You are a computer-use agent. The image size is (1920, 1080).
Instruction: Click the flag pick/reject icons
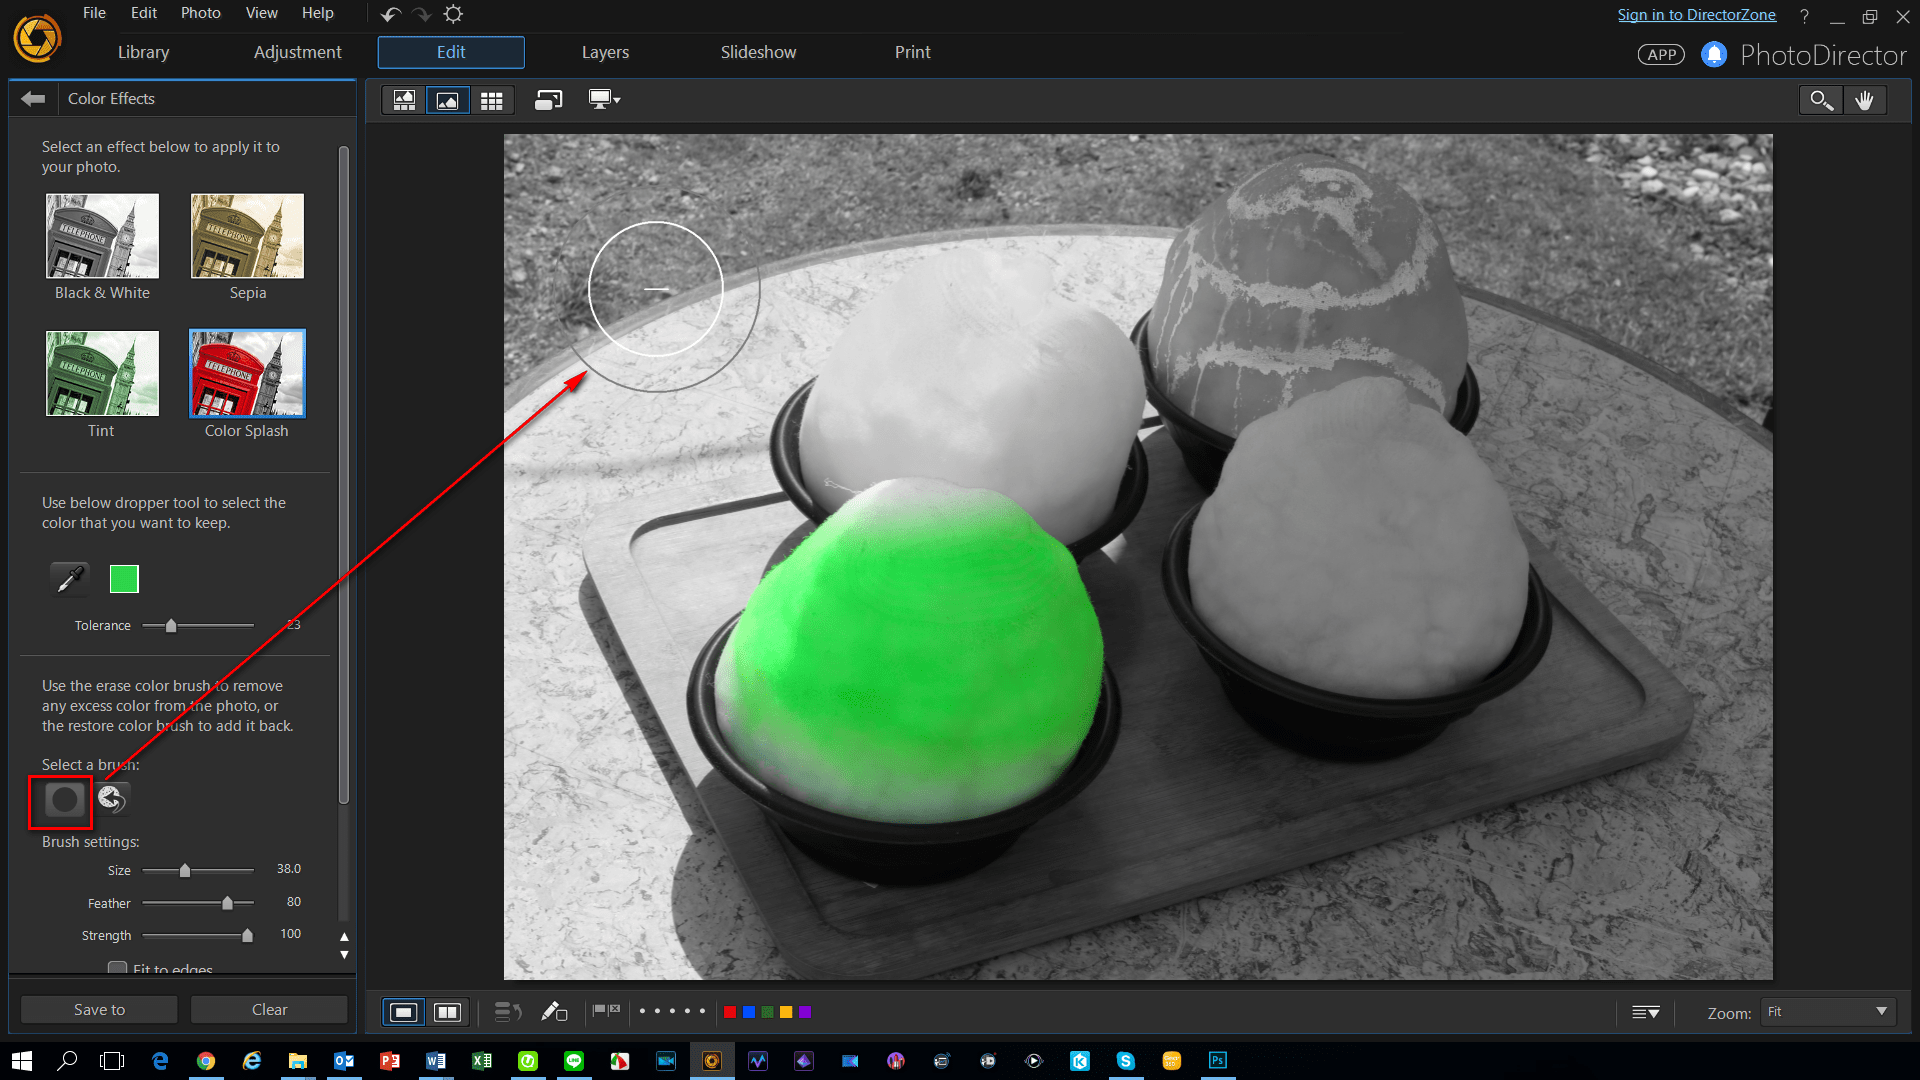606,1011
